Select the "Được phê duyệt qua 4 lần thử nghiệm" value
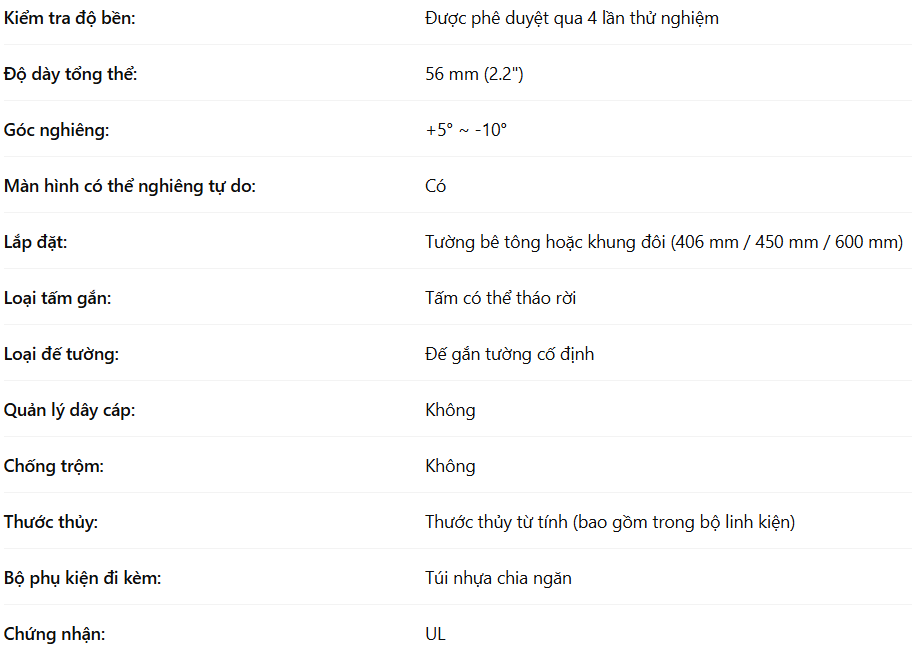 [x=571, y=18]
